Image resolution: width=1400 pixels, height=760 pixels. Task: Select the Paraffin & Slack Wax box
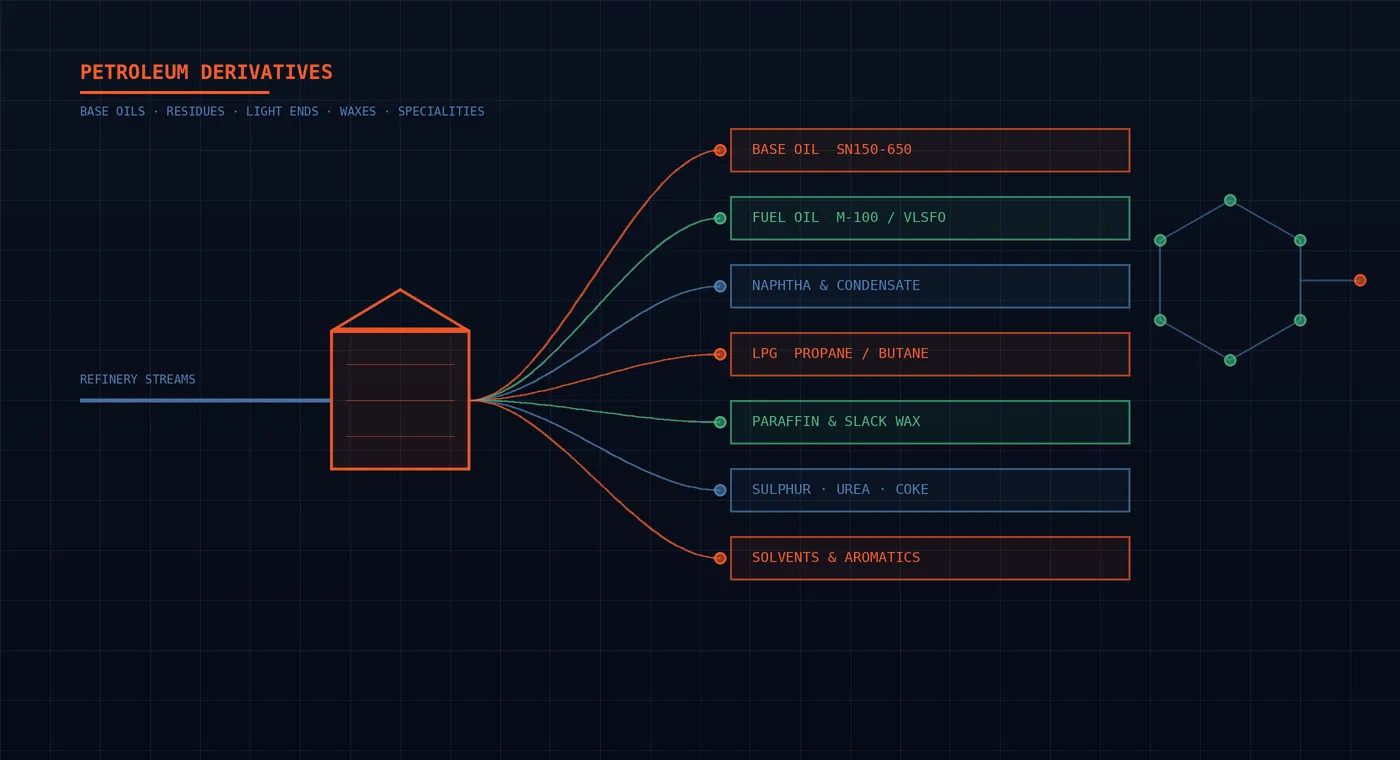coord(930,422)
